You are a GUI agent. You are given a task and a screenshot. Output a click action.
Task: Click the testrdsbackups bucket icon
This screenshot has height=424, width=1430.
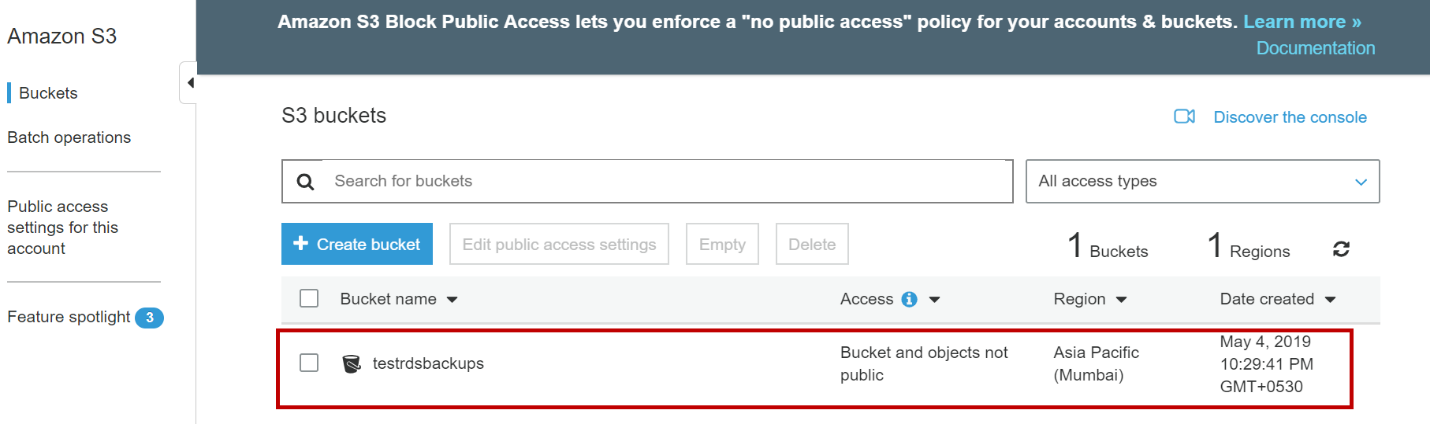pyautogui.click(x=351, y=363)
